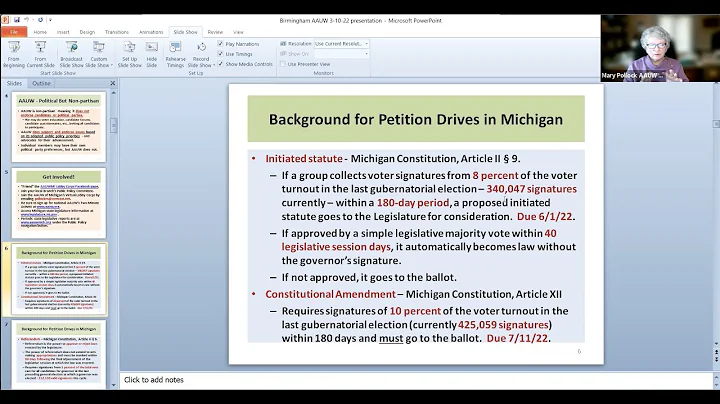This screenshot has height=404, width=720.
Task: Click Mary Pollock's video tile
Action: pos(660,48)
